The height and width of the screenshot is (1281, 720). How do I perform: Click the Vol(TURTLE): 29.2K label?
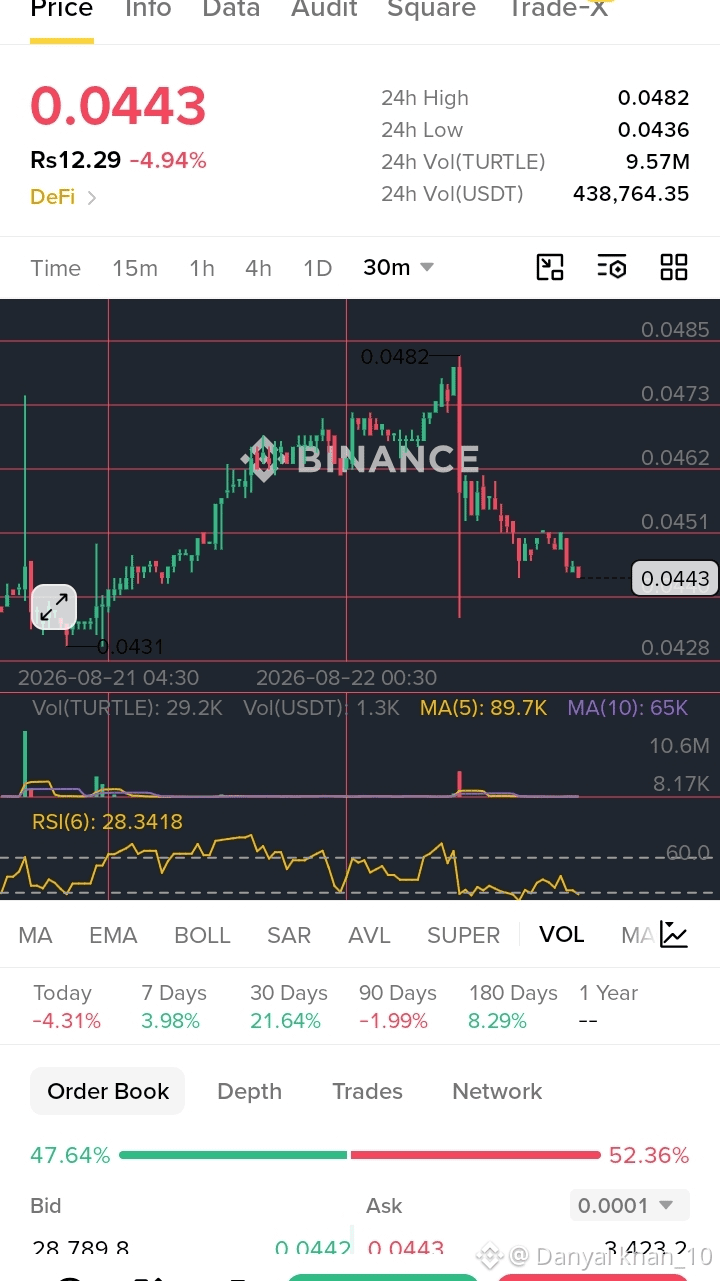coord(127,708)
